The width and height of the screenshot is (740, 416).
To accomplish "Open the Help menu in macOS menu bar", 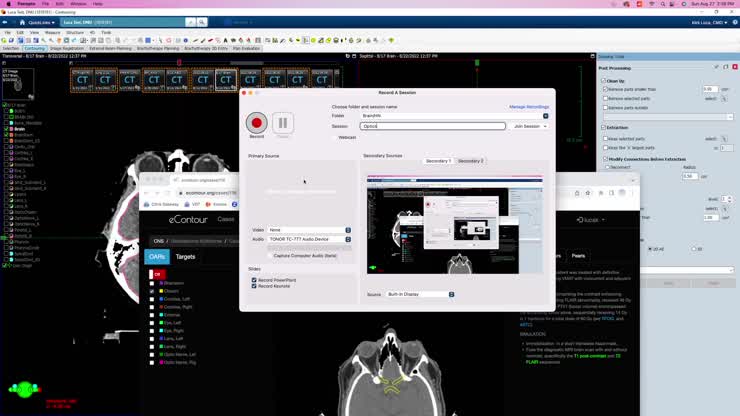I will (x=97, y=4).
